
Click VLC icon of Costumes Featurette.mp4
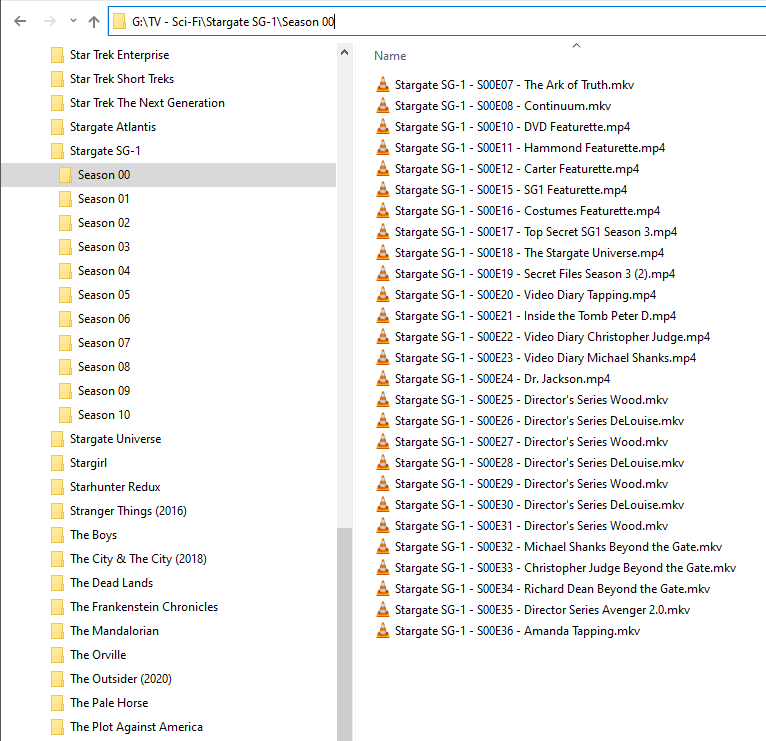click(x=383, y=211)
